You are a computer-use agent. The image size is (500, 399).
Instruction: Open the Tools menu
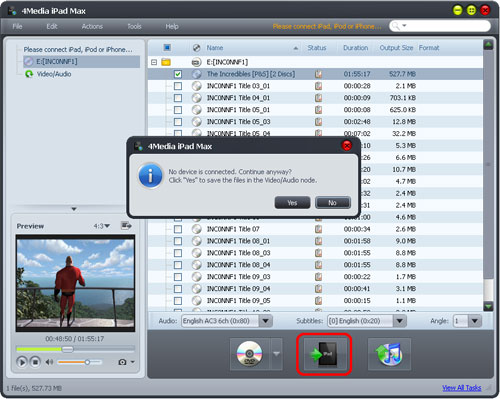click(134, 26)
